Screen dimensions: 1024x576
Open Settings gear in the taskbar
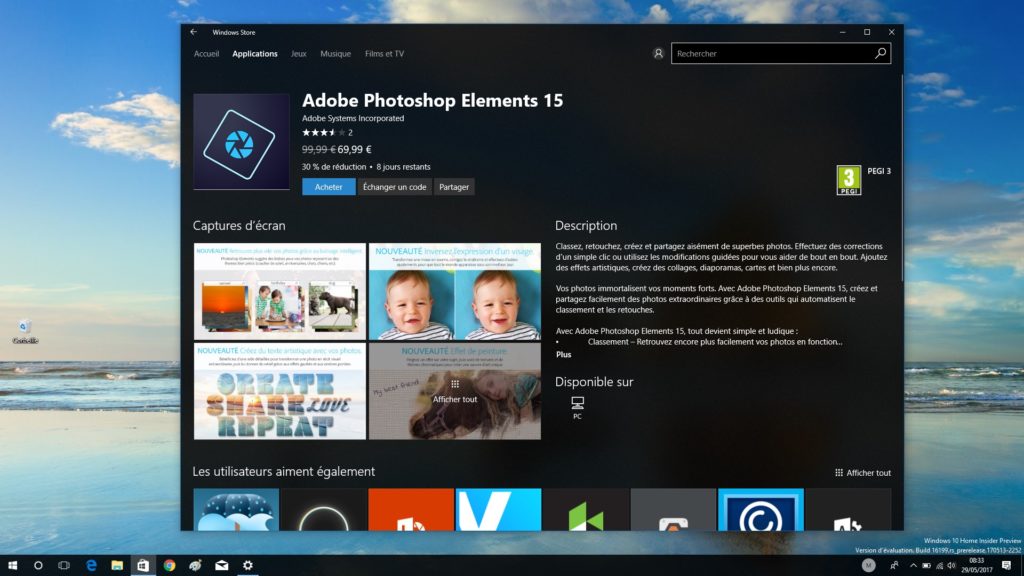pos(248,566)
